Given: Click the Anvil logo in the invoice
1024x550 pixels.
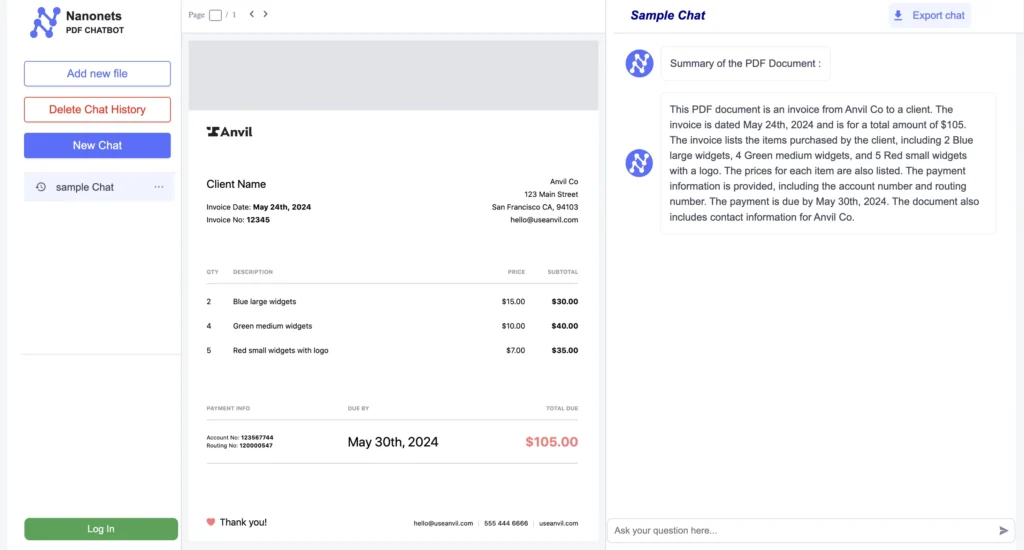Looking at the screenshot, I should pos(229,131).
